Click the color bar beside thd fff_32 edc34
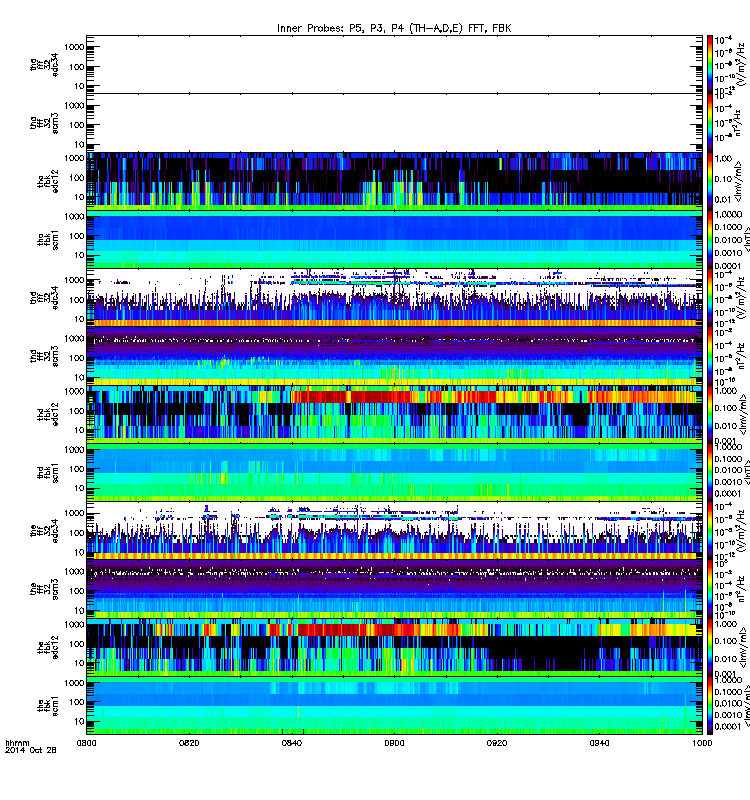The width and height of the screenshot is (750, 800). 710,297
